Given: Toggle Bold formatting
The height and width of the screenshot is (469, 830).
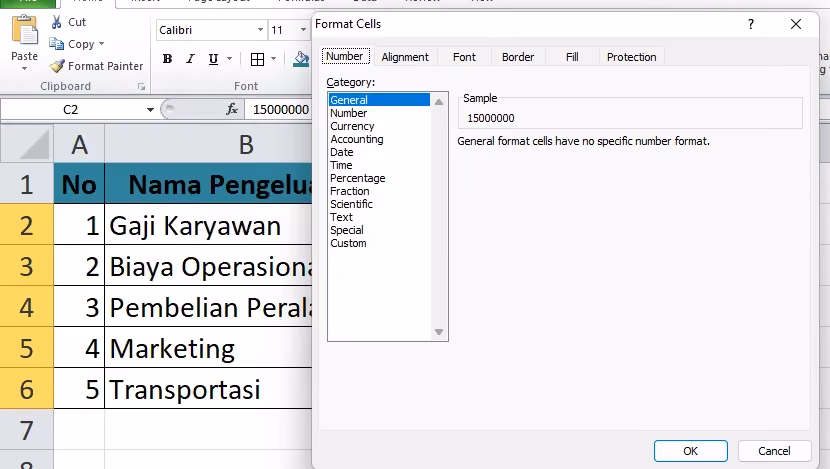Looking at the screenshot, I should 167,59.
